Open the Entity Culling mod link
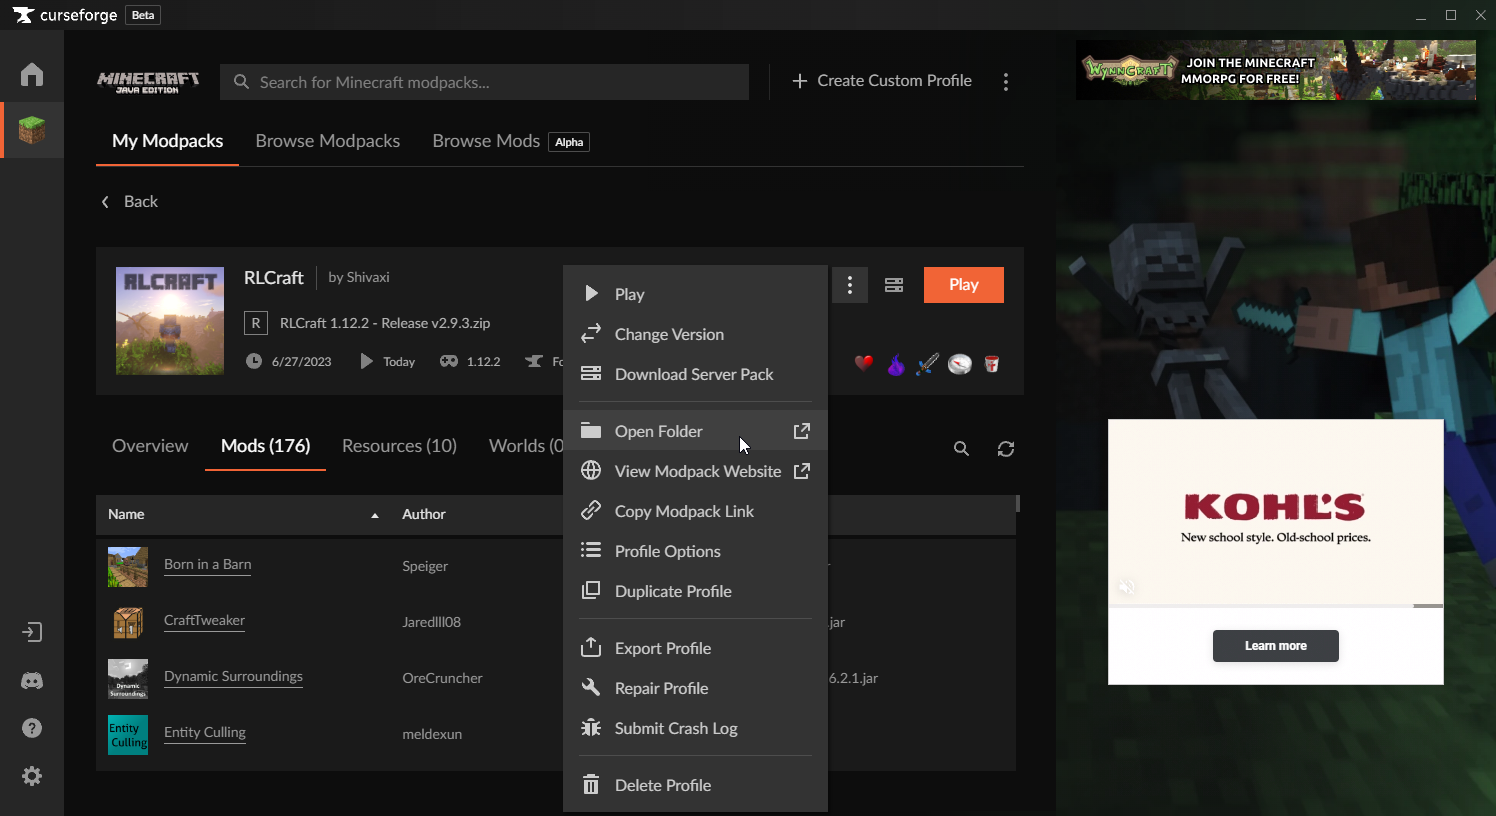The image size is (1496, 816). tap(205, 732)
